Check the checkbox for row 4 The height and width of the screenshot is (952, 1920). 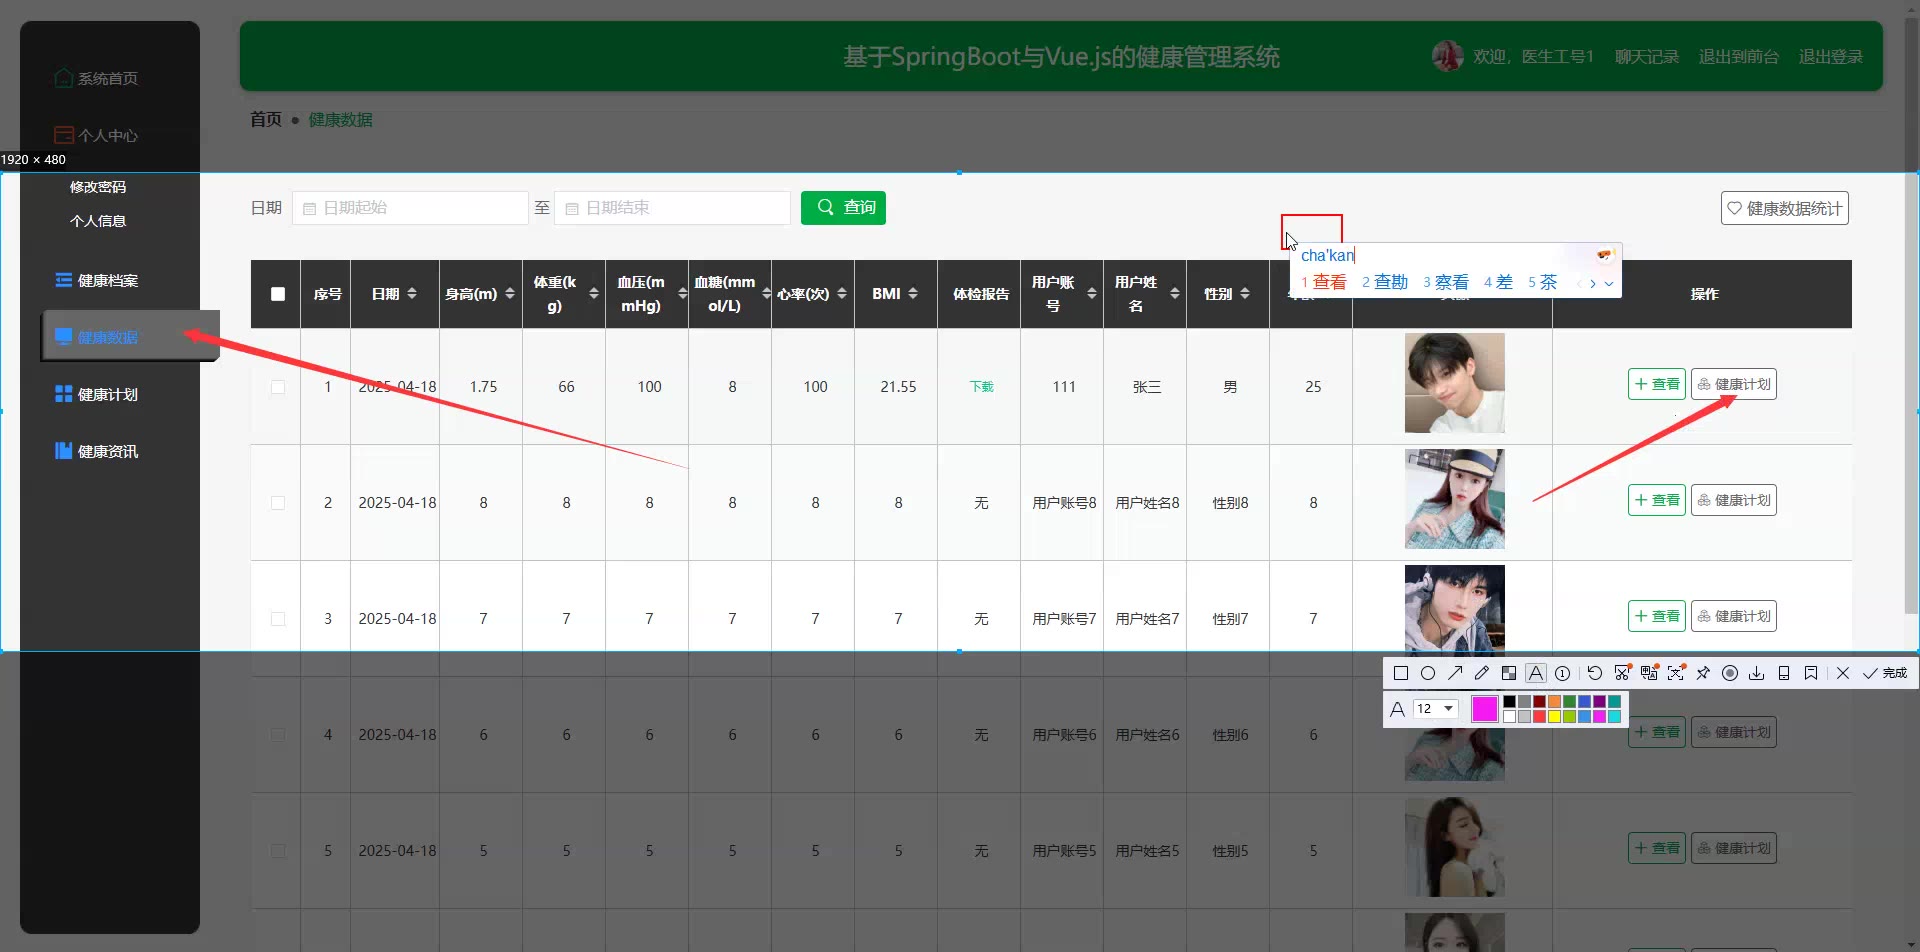point(278,735)
